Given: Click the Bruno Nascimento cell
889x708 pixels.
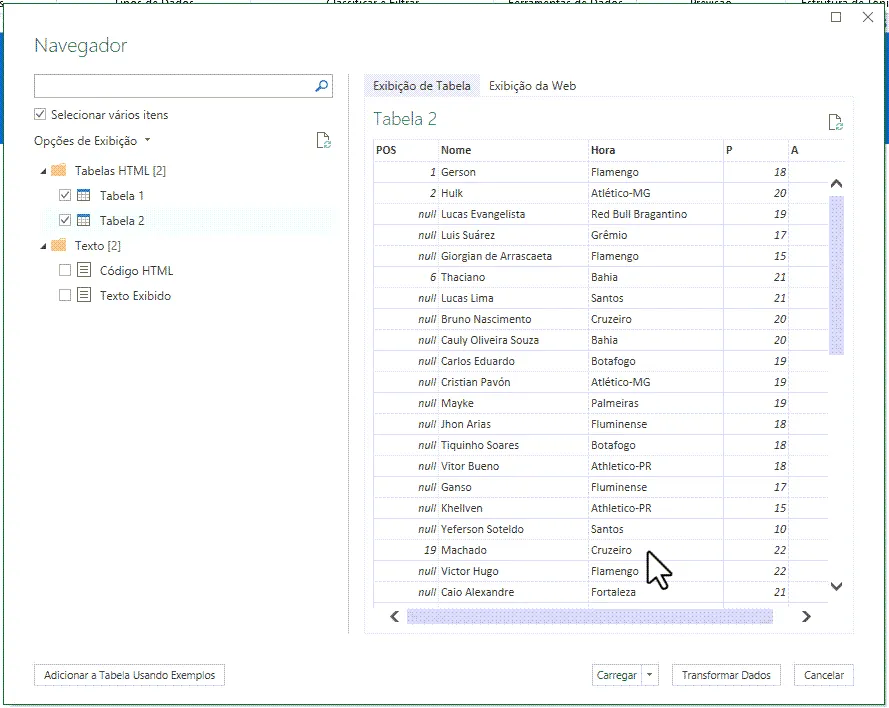Looking at the screenshot, I should (514, 319).
